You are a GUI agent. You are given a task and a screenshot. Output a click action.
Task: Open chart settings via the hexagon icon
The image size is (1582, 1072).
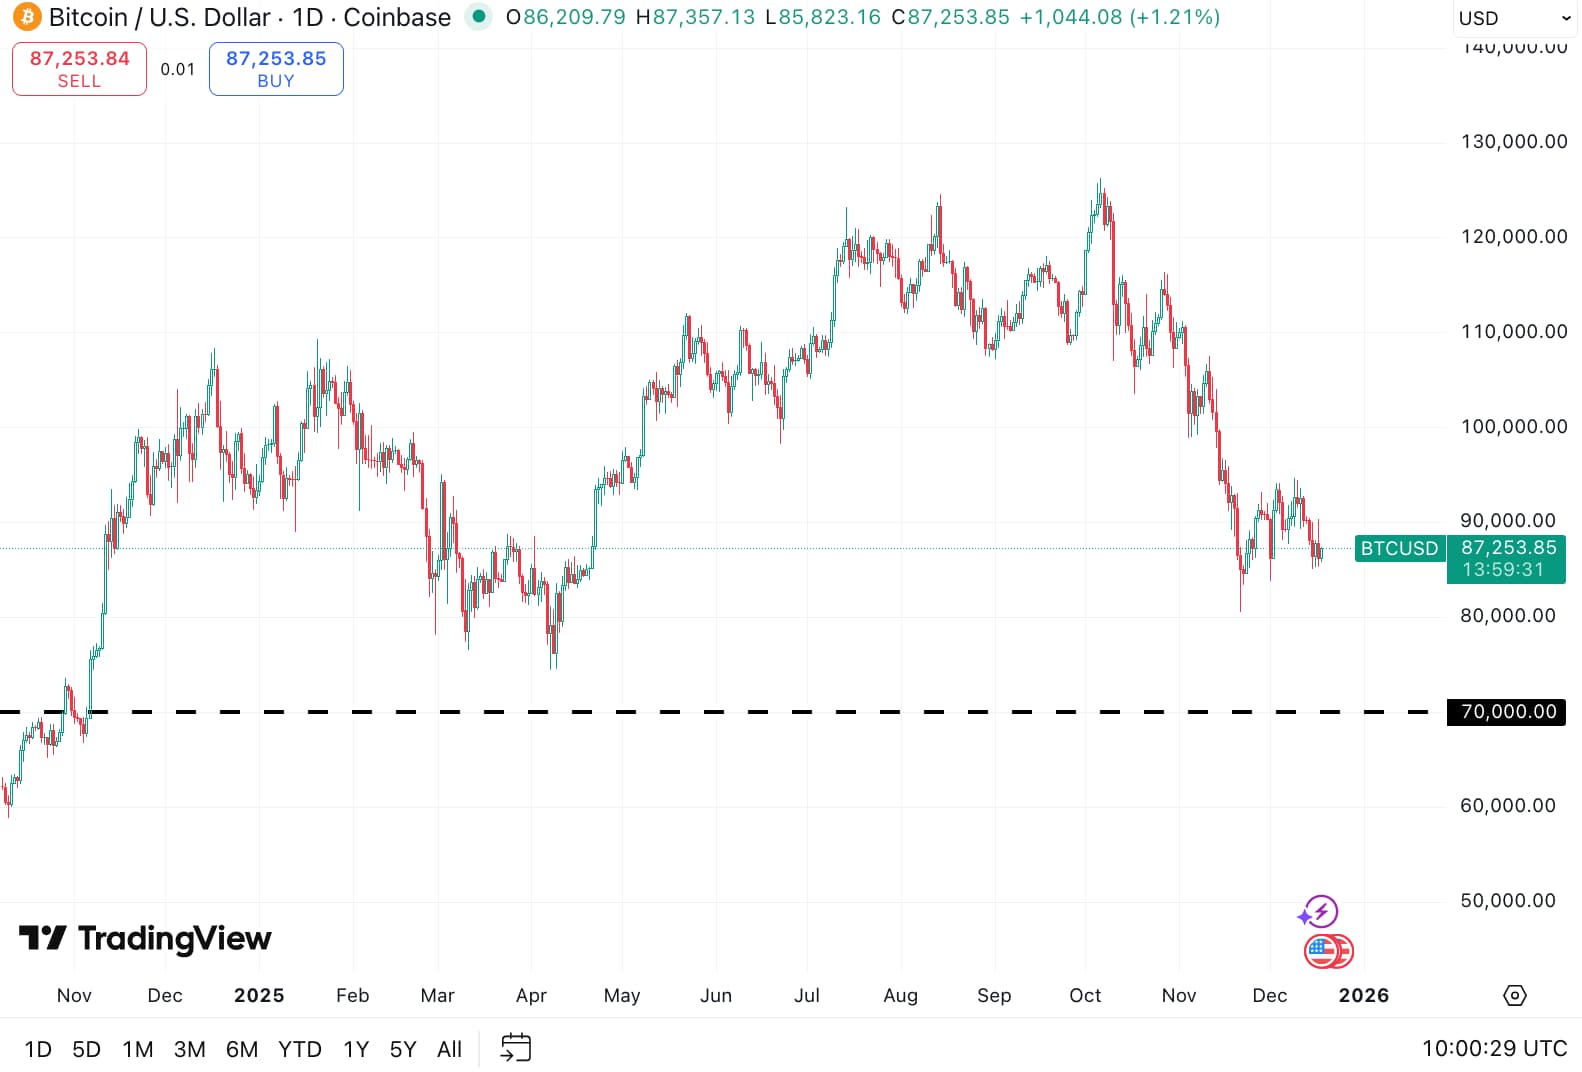(1514, 995)
